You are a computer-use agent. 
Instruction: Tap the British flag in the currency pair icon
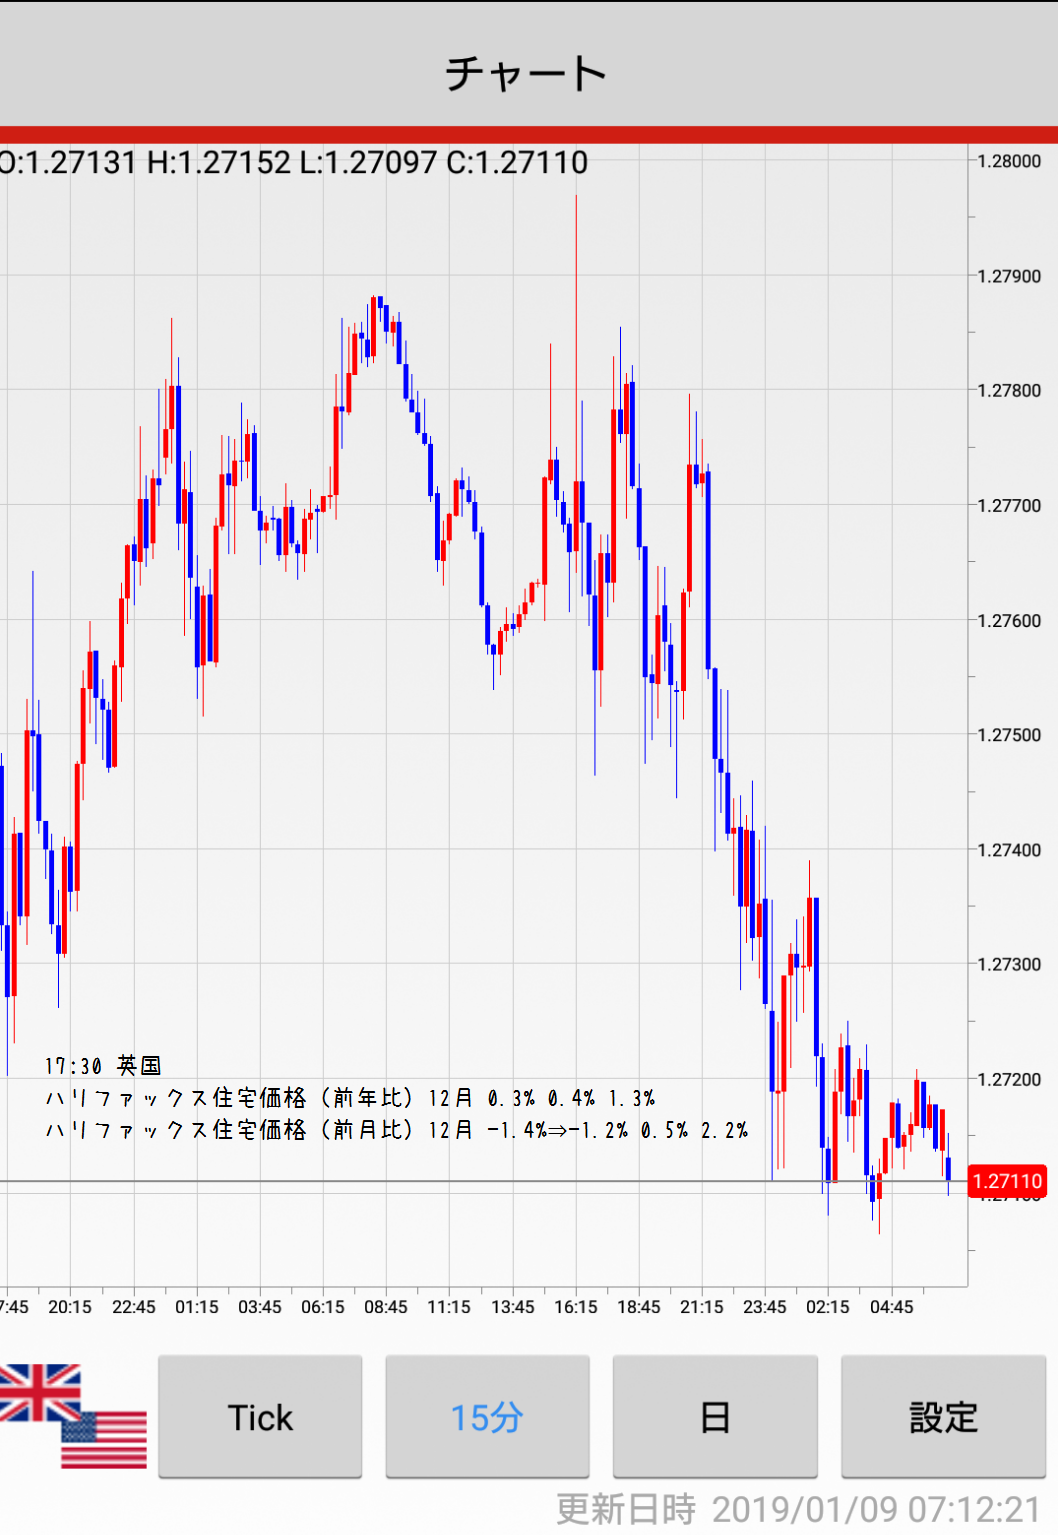point(38,1391)
